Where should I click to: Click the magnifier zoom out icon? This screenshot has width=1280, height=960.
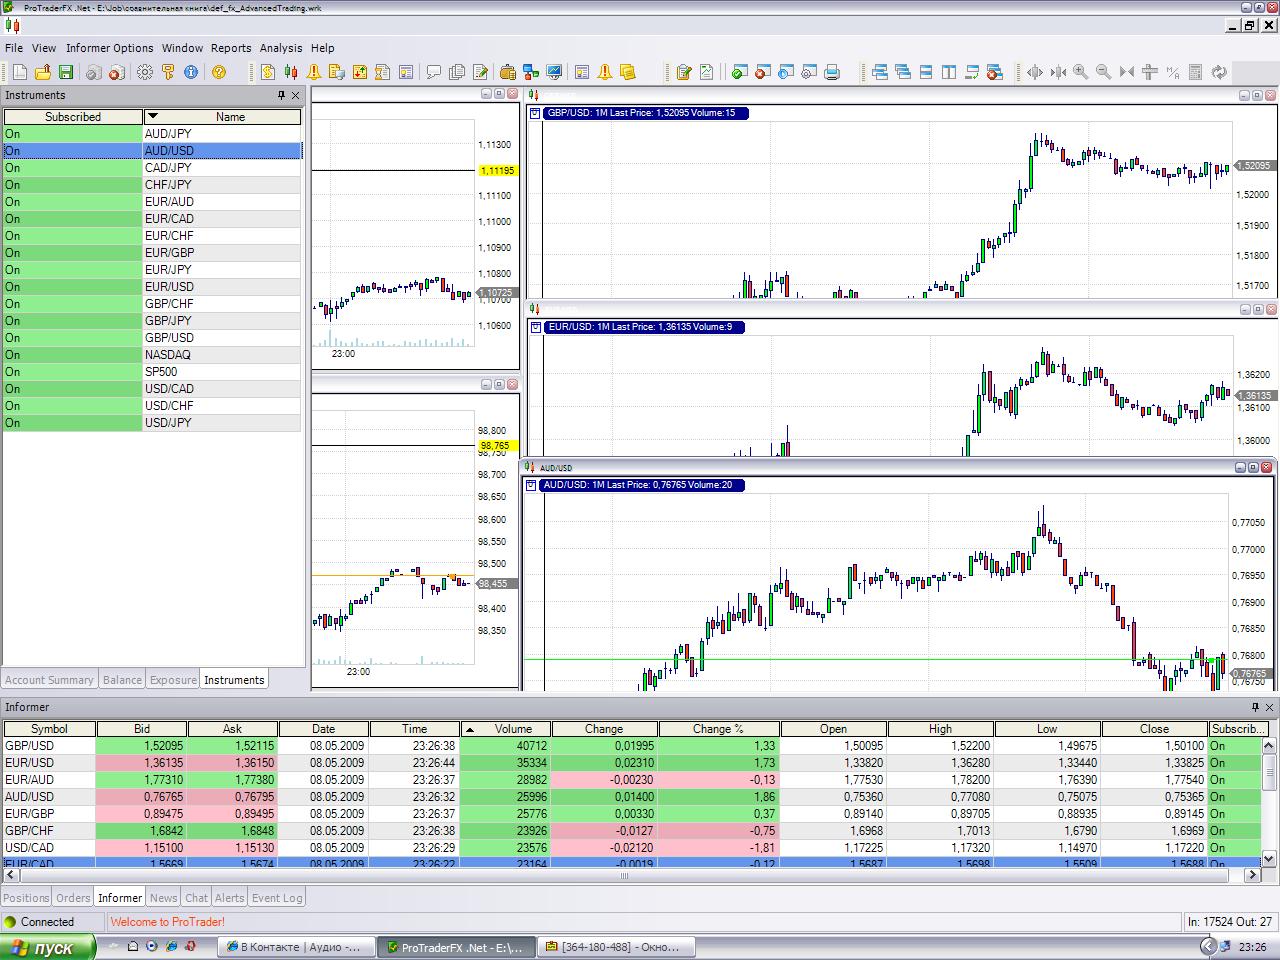[1104, 72]
